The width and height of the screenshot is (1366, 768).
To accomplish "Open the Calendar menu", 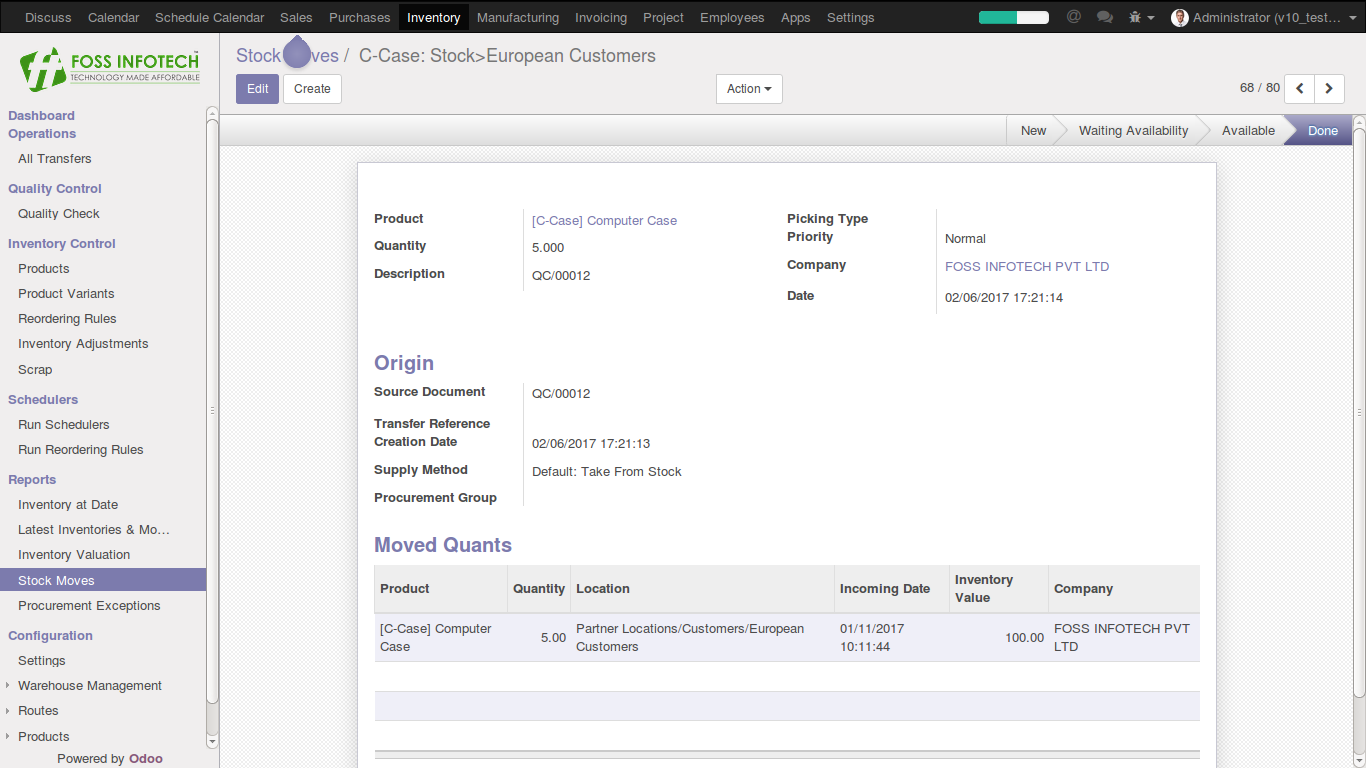I will (113, 17).
